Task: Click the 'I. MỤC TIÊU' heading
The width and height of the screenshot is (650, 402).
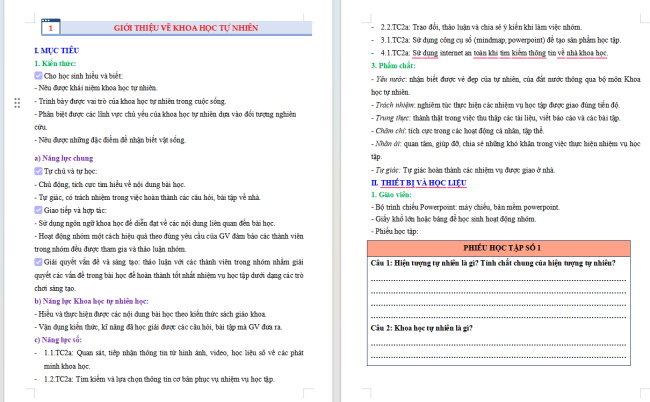Action: (57, 51)
